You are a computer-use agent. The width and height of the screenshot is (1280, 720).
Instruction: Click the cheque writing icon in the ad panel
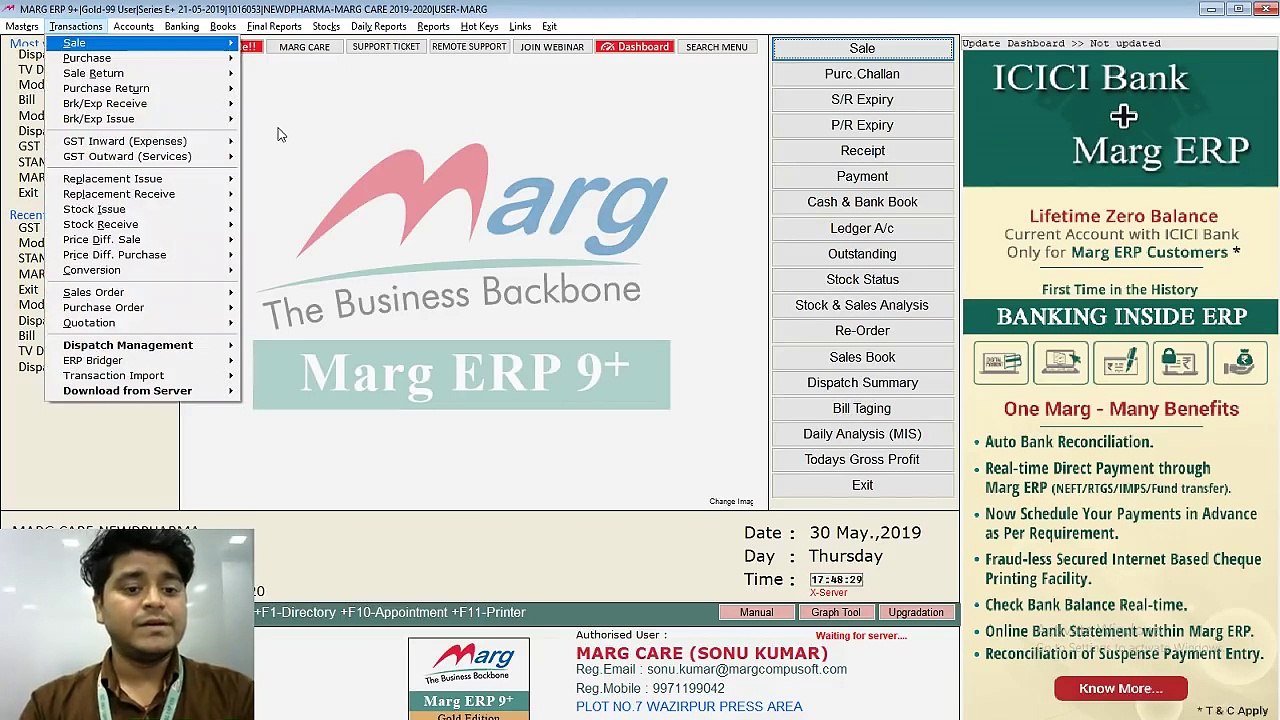coord(1121,362)
